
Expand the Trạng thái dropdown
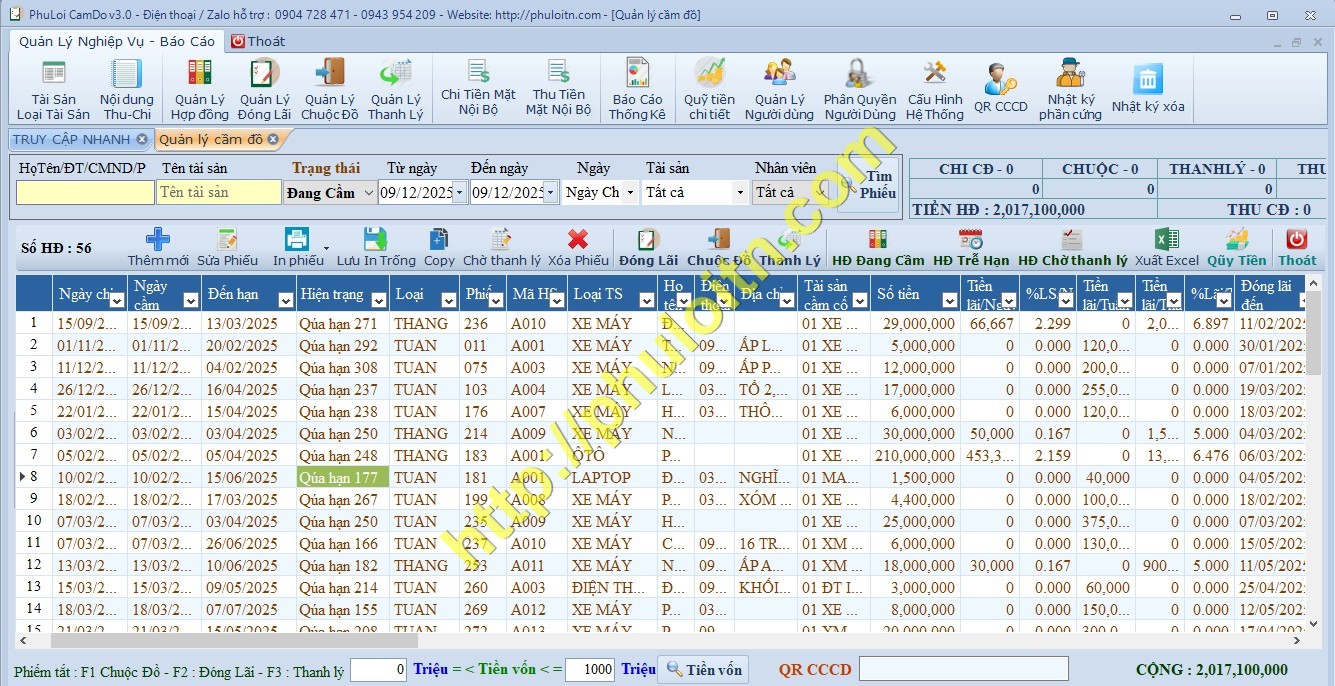(368, 193)
